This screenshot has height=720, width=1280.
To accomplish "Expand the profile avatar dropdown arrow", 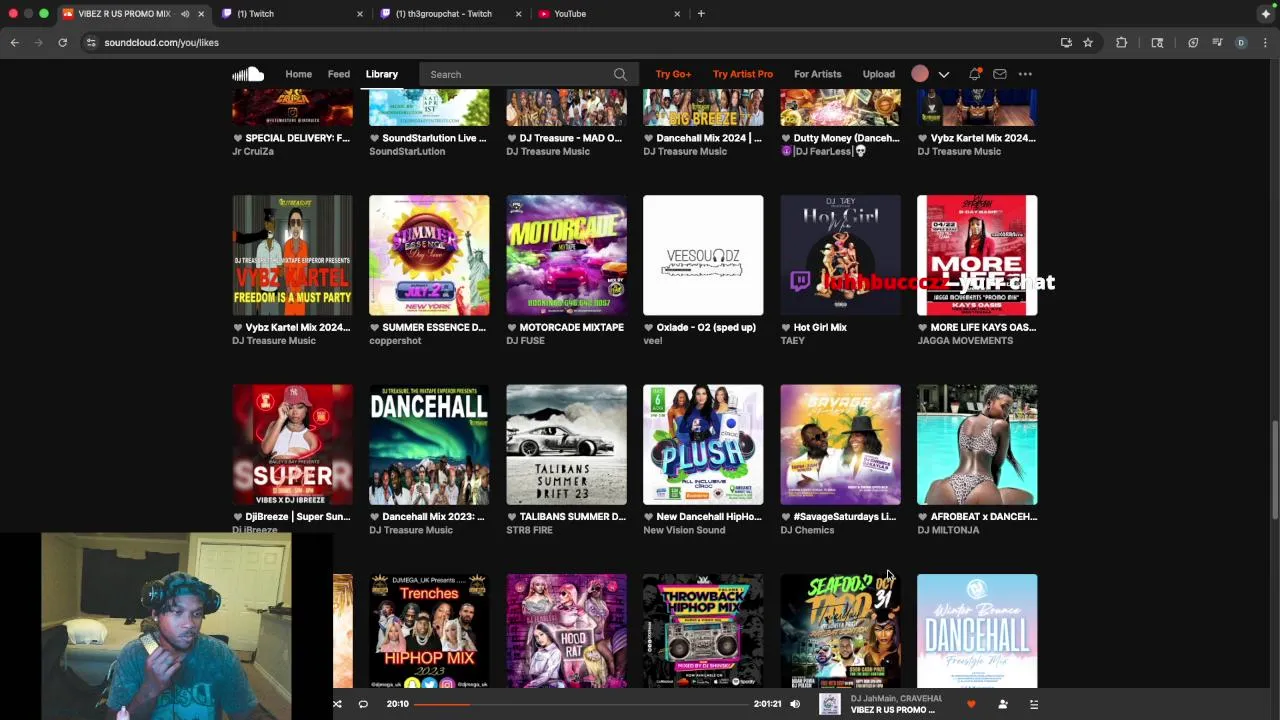I will tap(943, 74).
